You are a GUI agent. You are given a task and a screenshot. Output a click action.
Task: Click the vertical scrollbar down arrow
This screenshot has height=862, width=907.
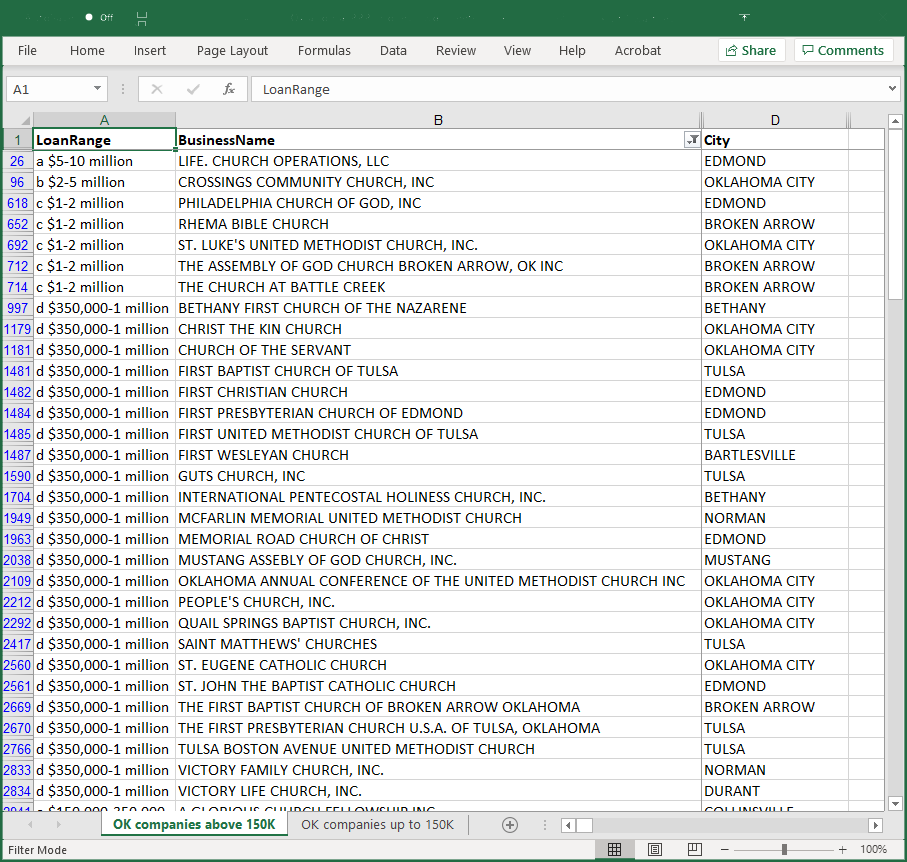pyautogui.click(x=895, y=803)
